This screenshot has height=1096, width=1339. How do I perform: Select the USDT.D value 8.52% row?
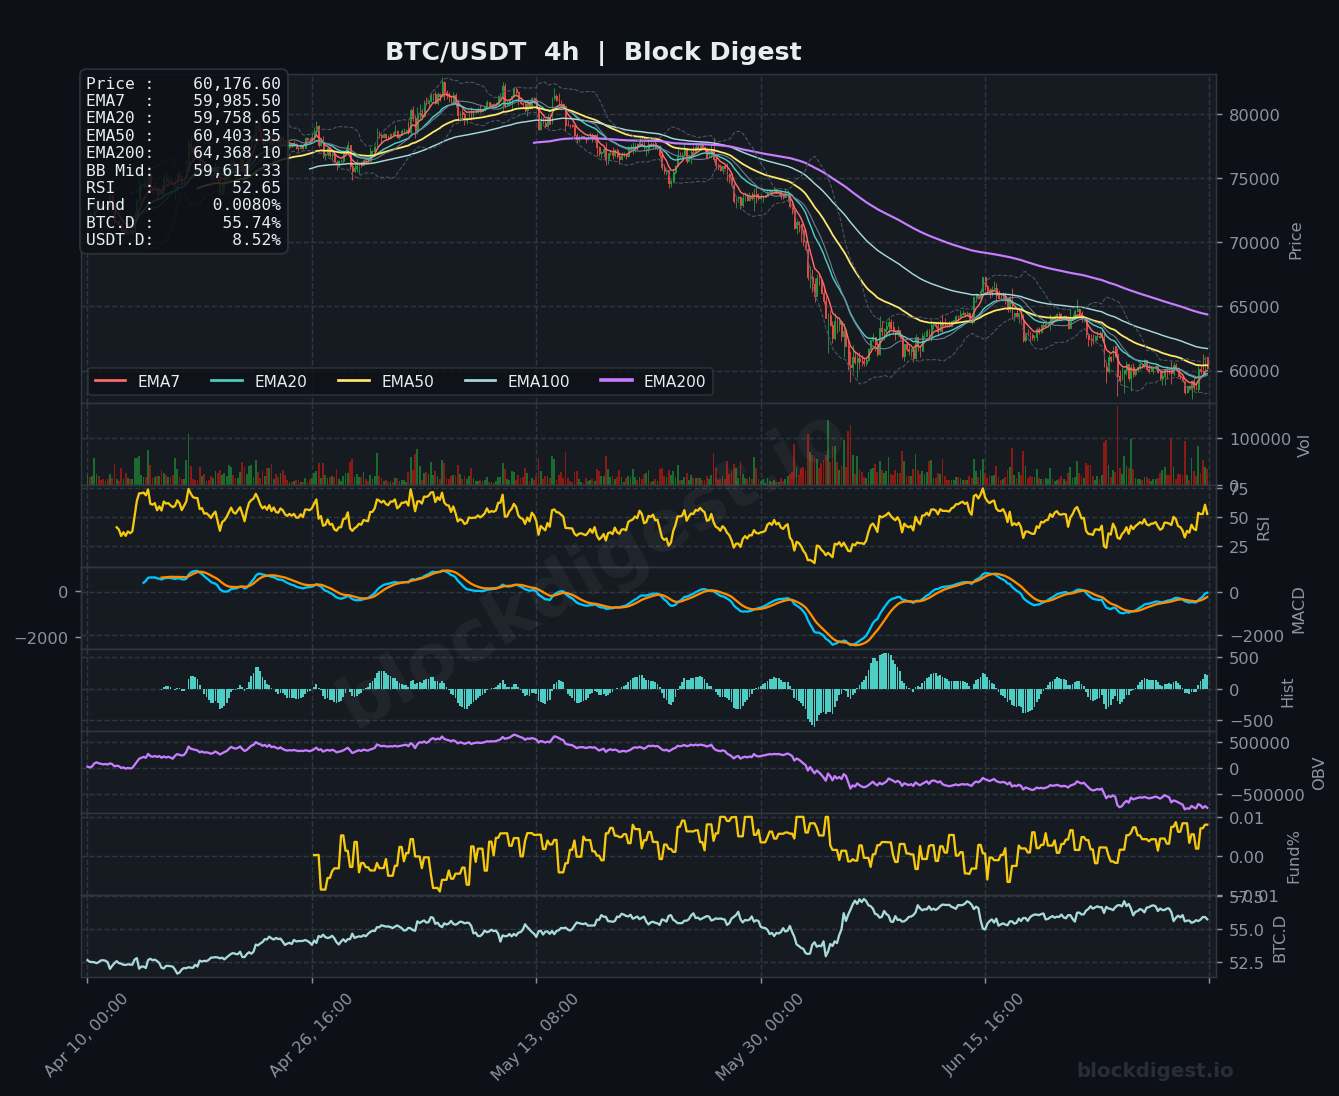(183, 240)
